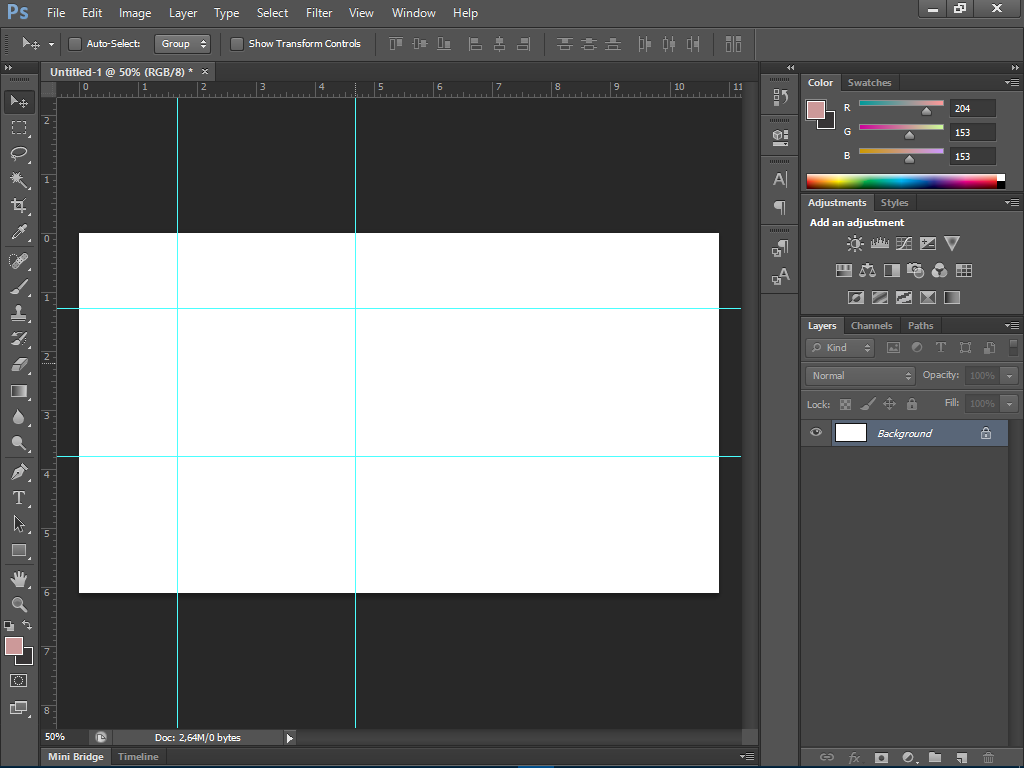
Task: Create a new layer in Layers panel
Action: pyautogui.click(x=961, y=758)
